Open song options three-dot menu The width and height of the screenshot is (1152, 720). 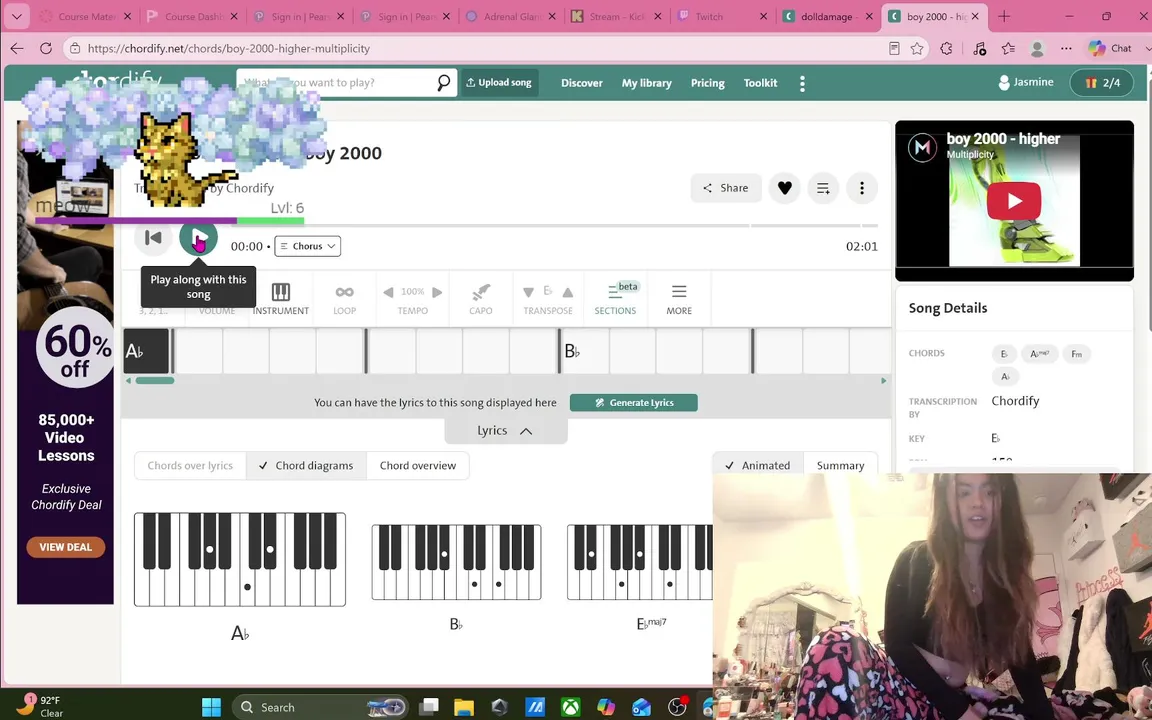click(862, 188)
